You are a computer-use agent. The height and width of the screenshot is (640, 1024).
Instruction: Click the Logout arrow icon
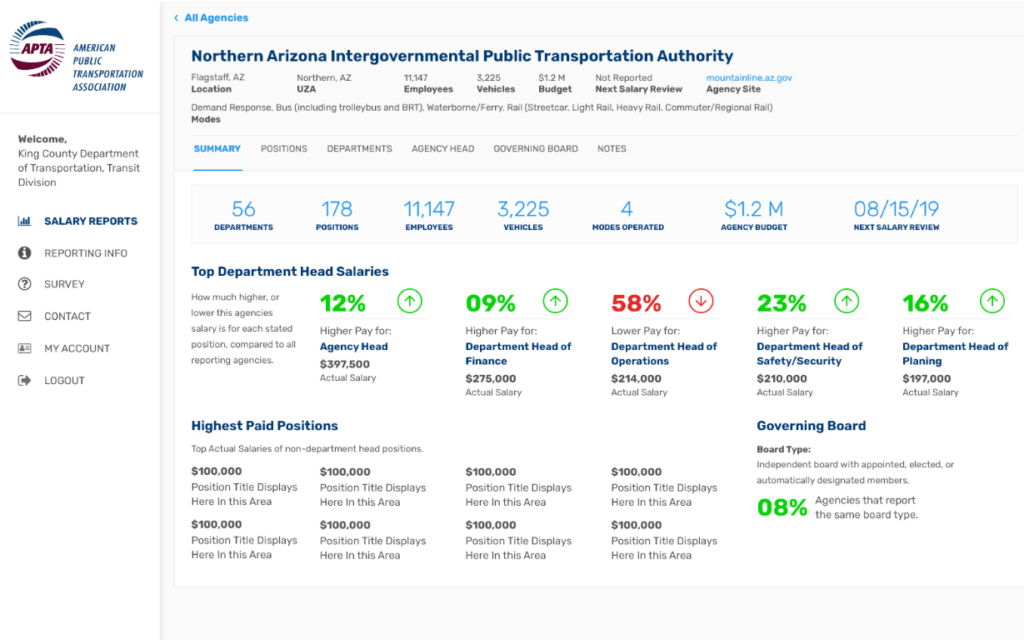(24, 380)
